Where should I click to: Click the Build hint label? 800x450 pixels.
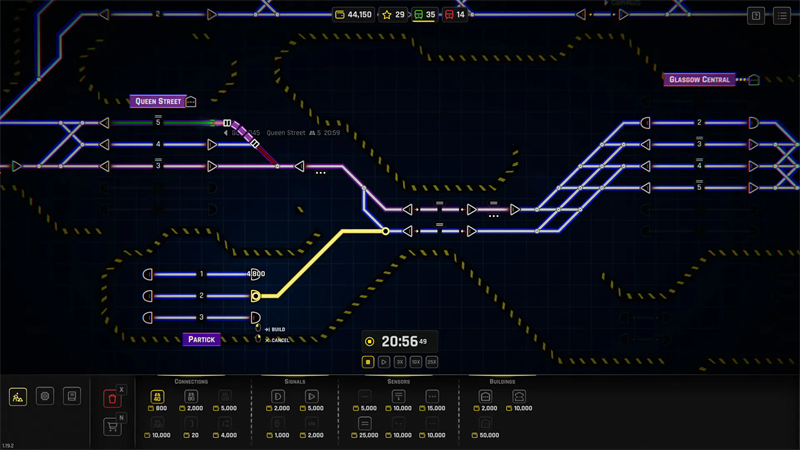(275, 330)
